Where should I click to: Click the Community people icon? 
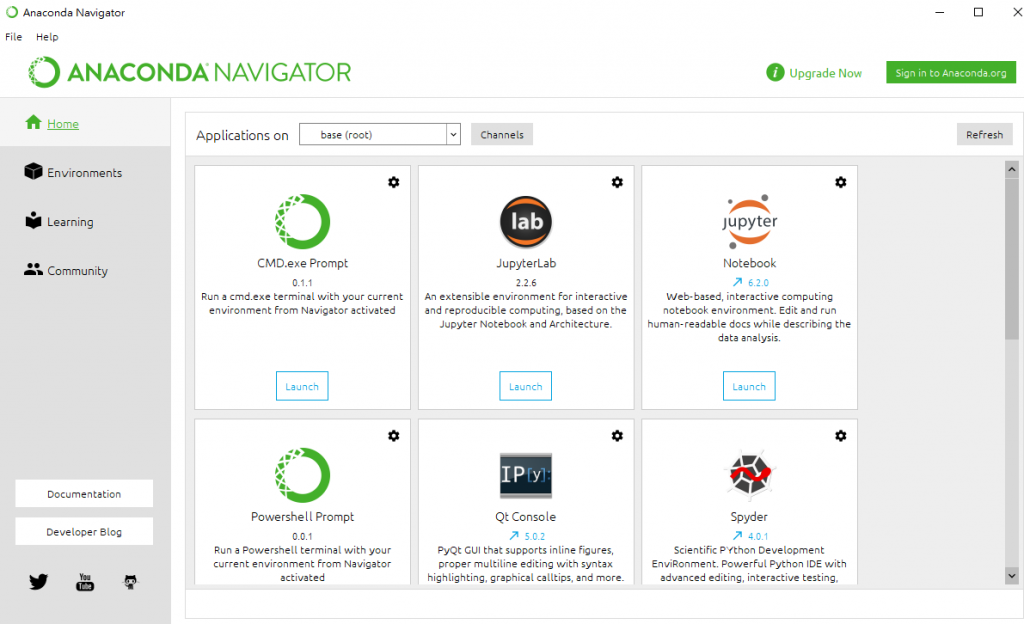click(33, 269)
